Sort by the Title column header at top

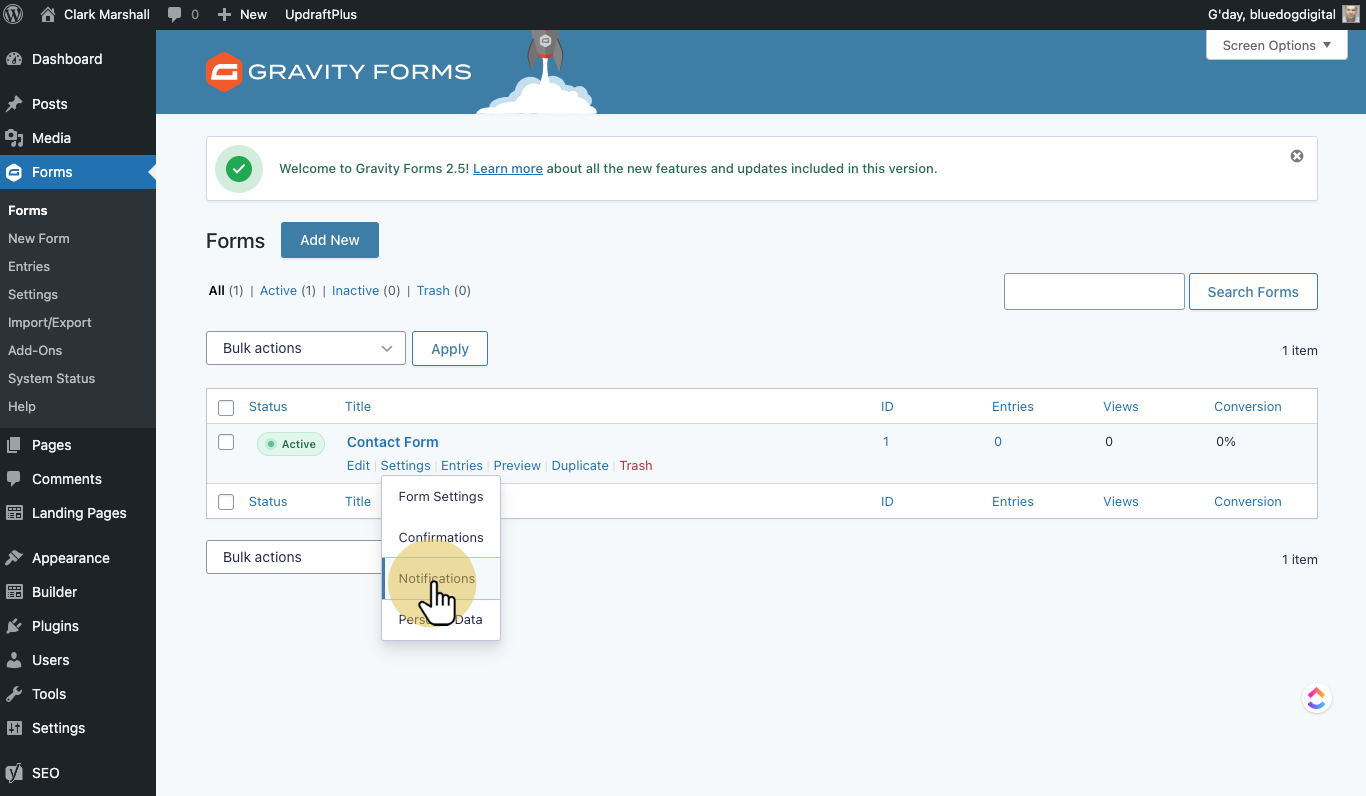358,407
